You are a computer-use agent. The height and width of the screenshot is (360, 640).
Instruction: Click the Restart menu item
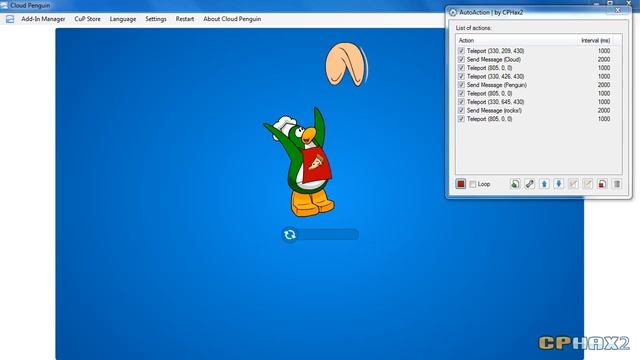point(184,19)
